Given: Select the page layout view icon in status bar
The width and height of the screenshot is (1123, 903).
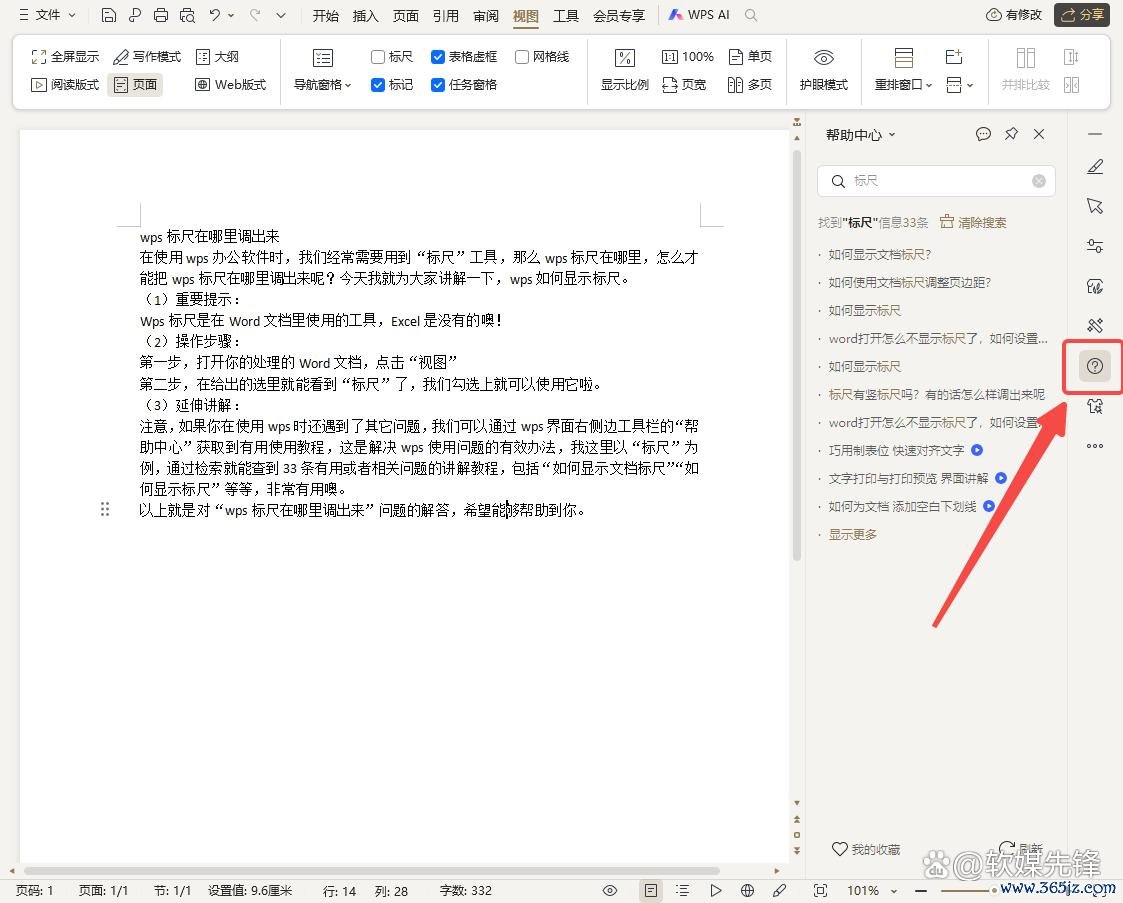Looking at the screenshot, I should (650, 890).
